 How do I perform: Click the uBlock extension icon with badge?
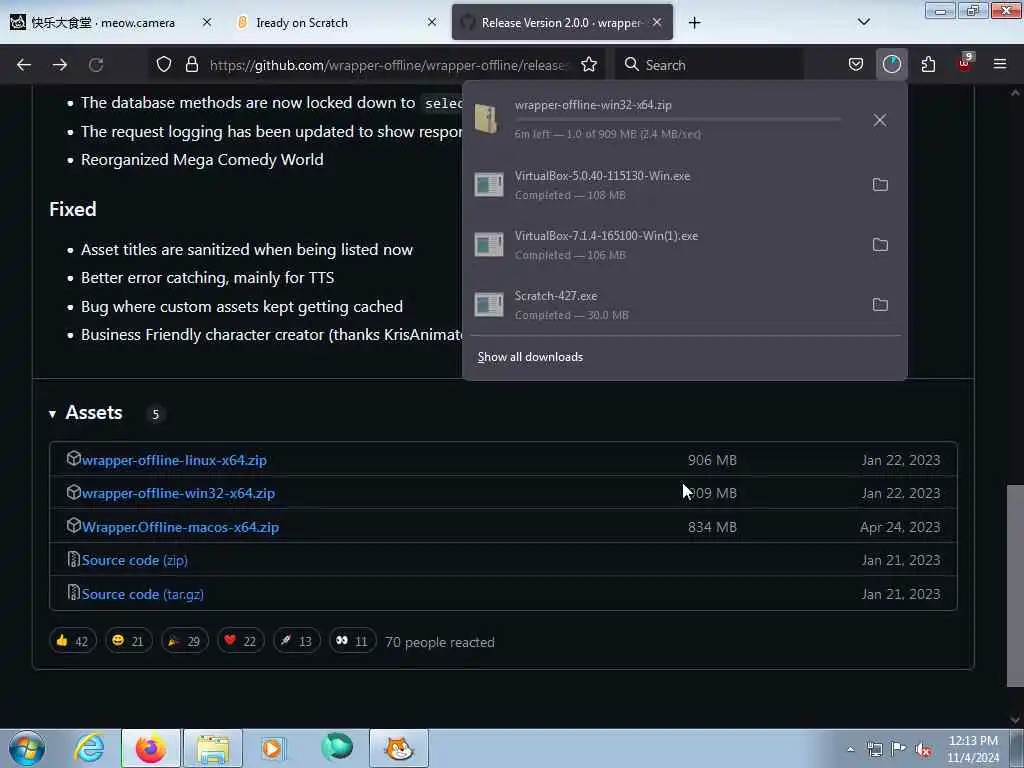[965, 63]
